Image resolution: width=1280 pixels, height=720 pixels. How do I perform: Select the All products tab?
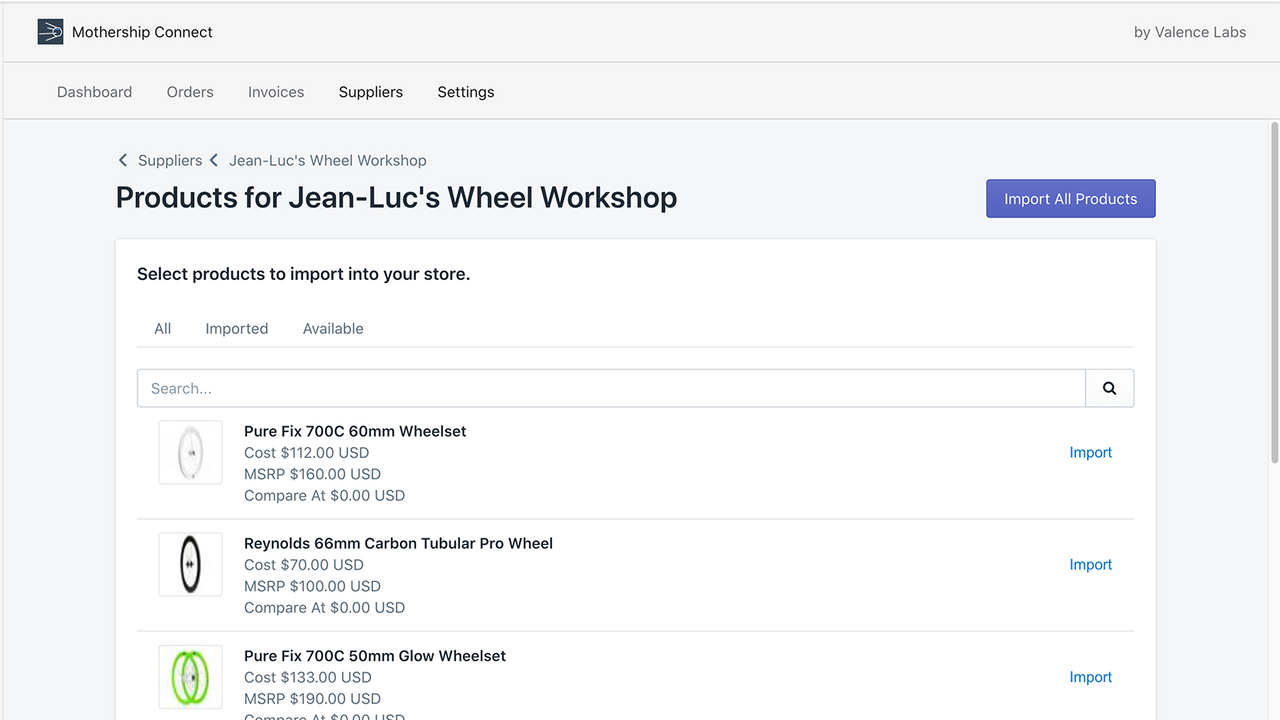(162, 328)
